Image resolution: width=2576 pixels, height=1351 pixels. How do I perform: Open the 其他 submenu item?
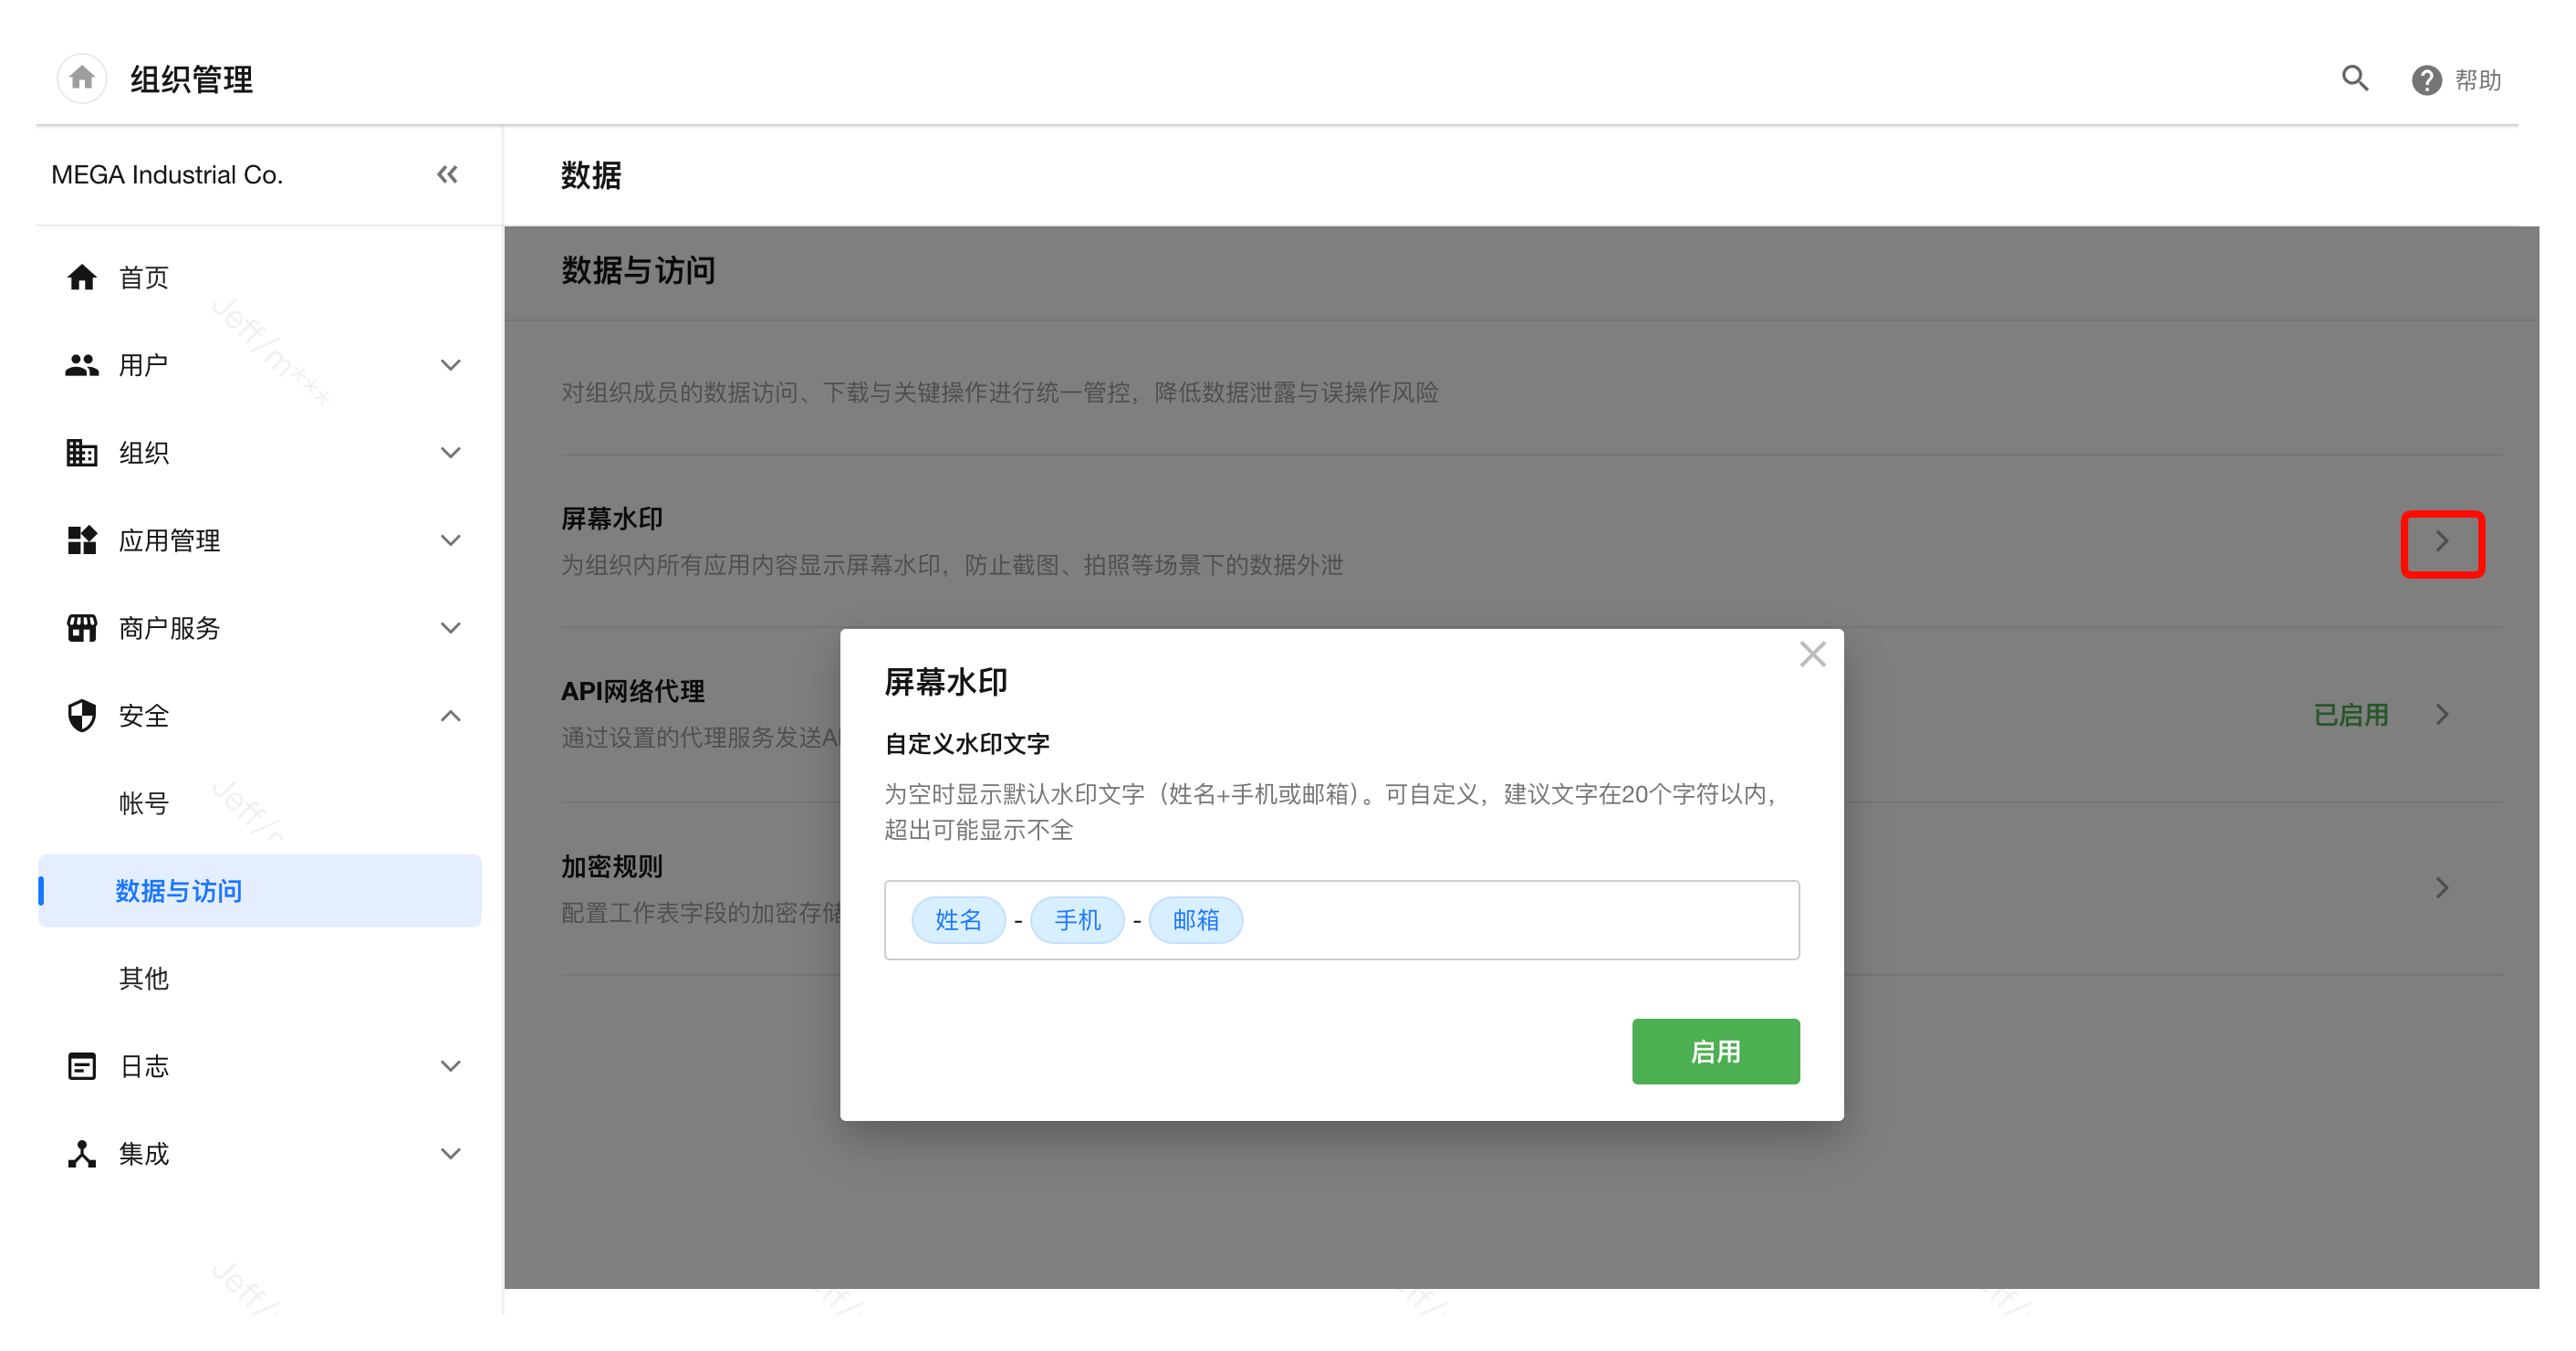coord(144,978)
